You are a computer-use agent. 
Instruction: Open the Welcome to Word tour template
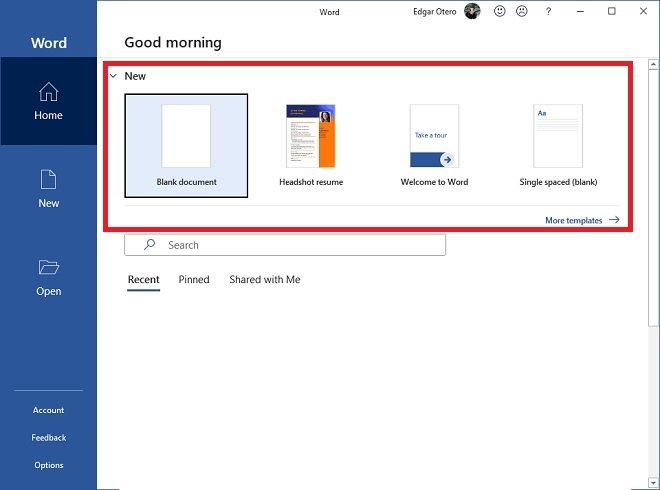[x=434, y=146]
